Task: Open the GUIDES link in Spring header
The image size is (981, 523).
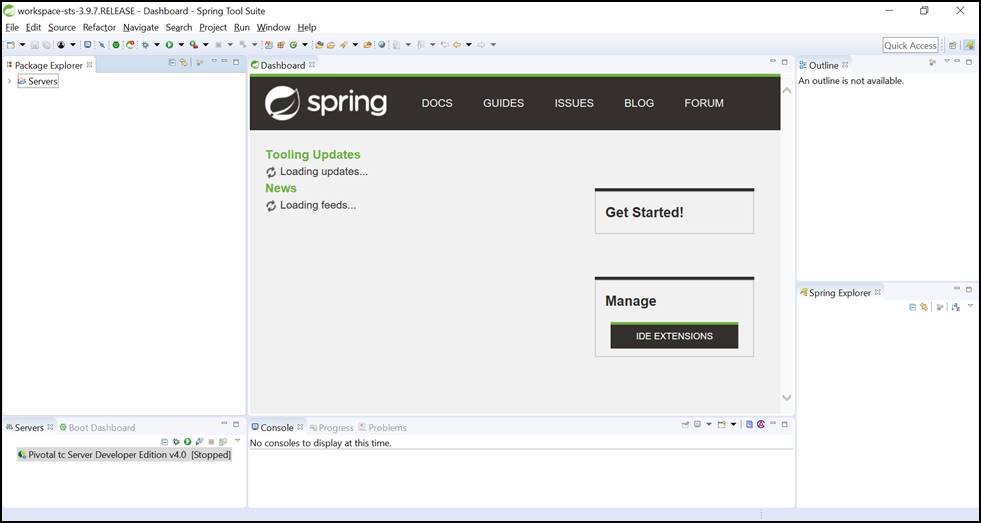Action: (504, 103)
